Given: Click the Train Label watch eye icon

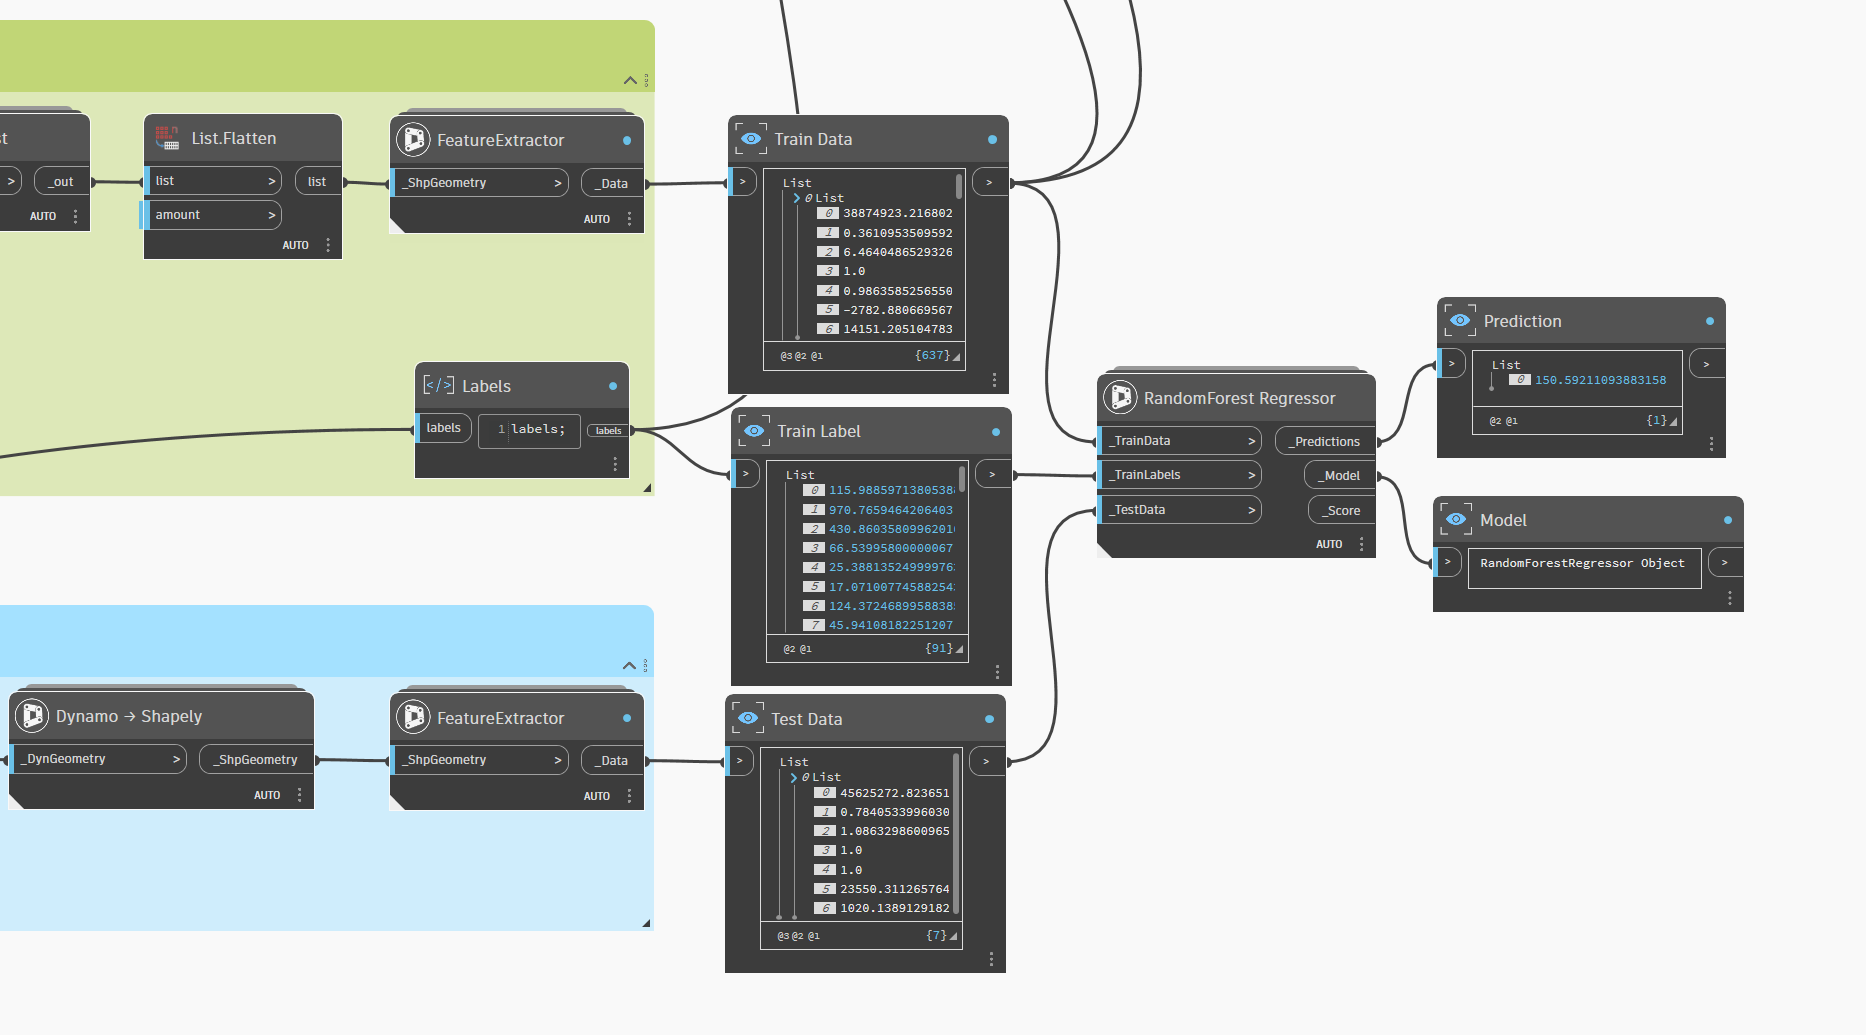Looking at the screenshot, I should (754, 431).
